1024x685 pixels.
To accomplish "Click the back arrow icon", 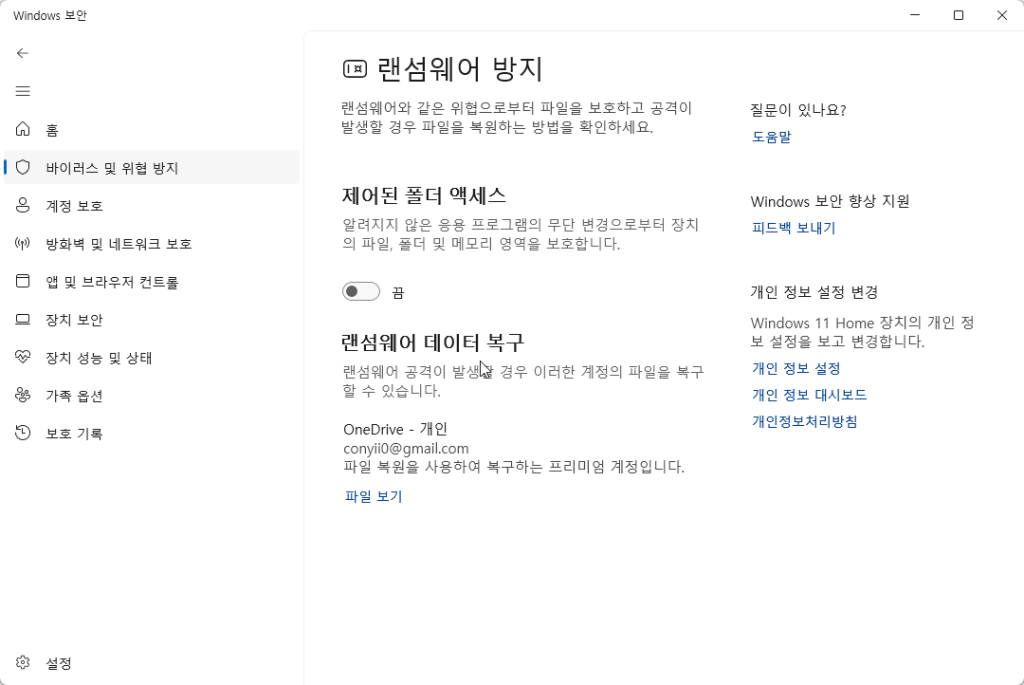I will coord(23,53).
